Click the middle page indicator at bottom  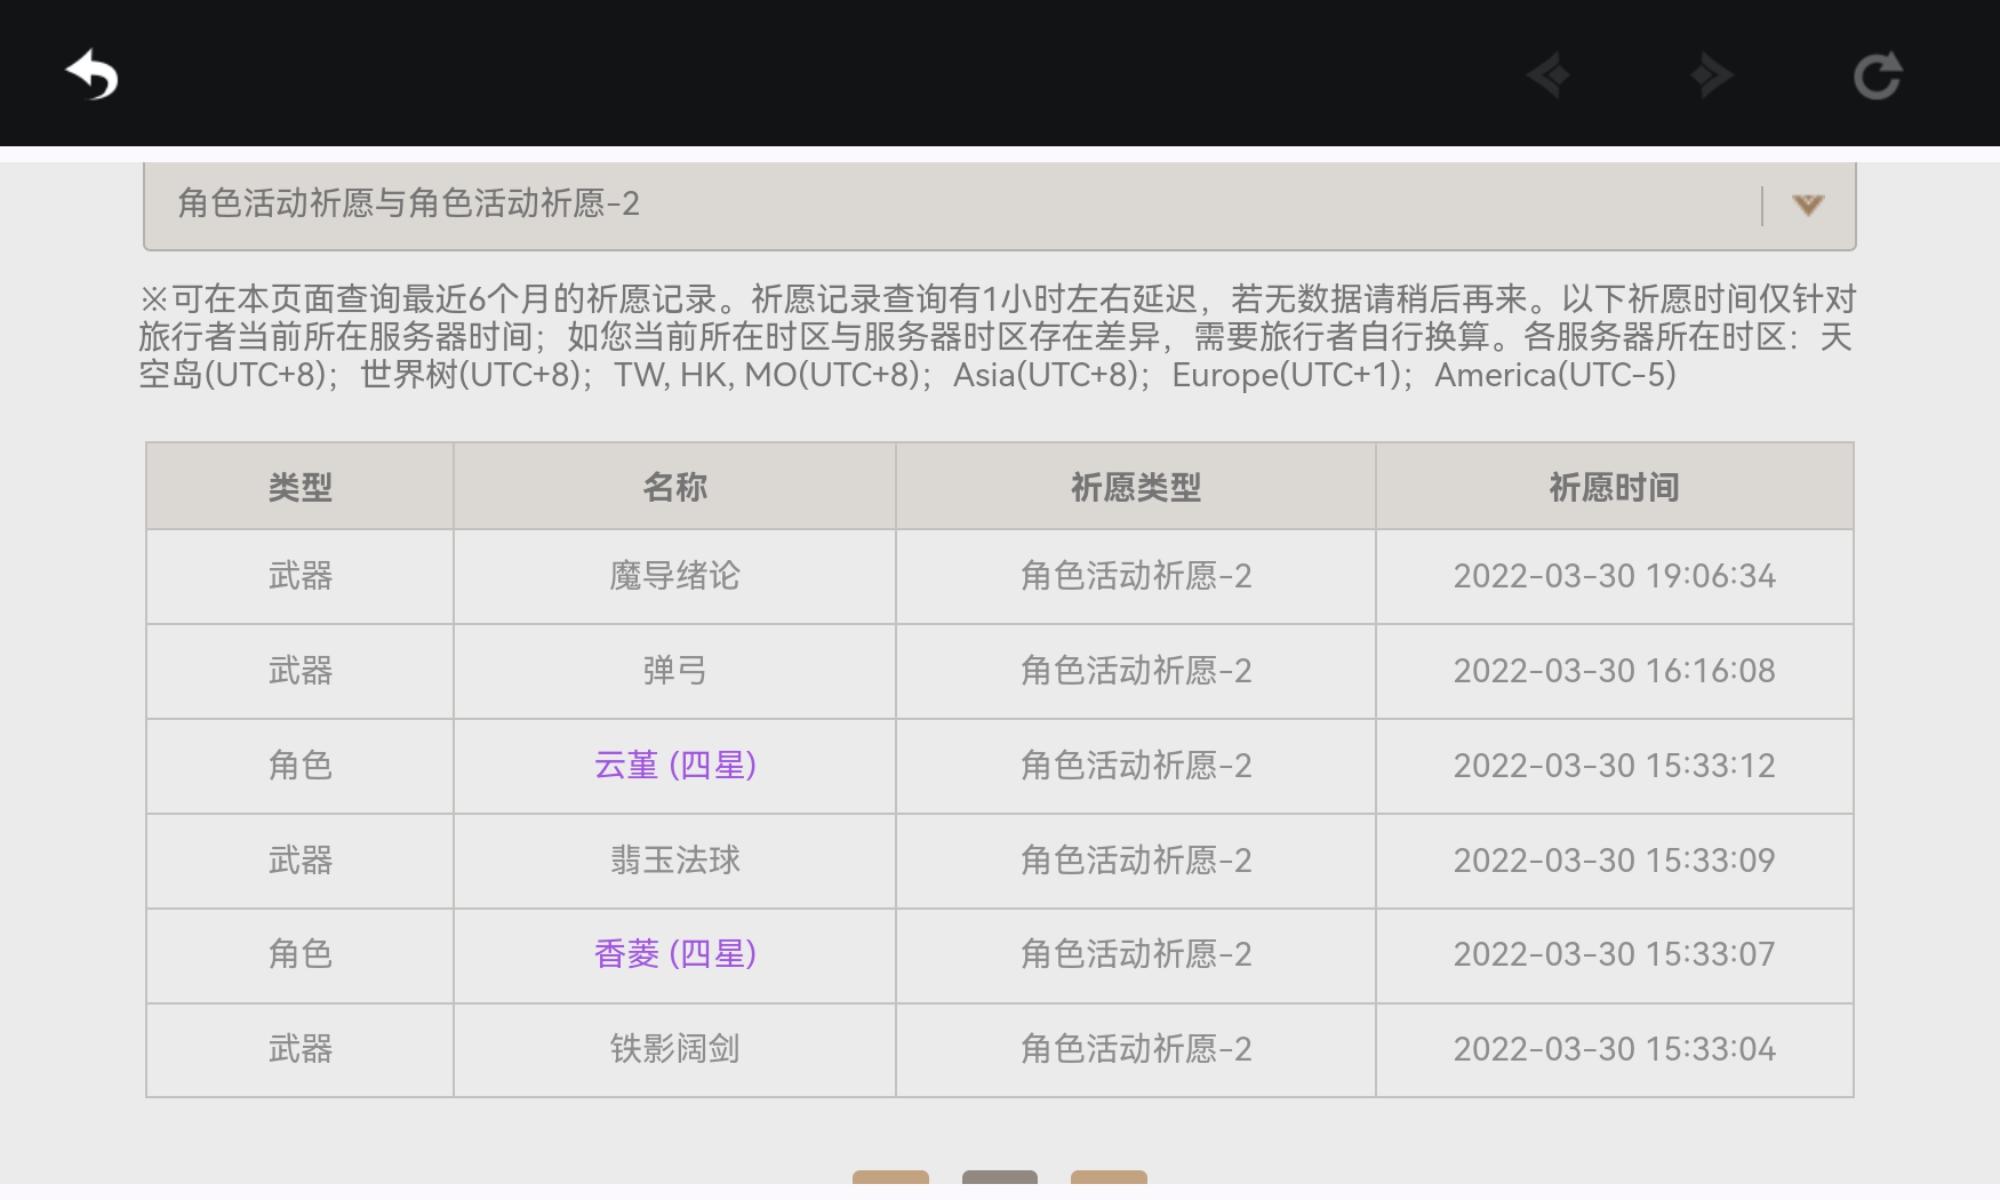[1000, 1177]
